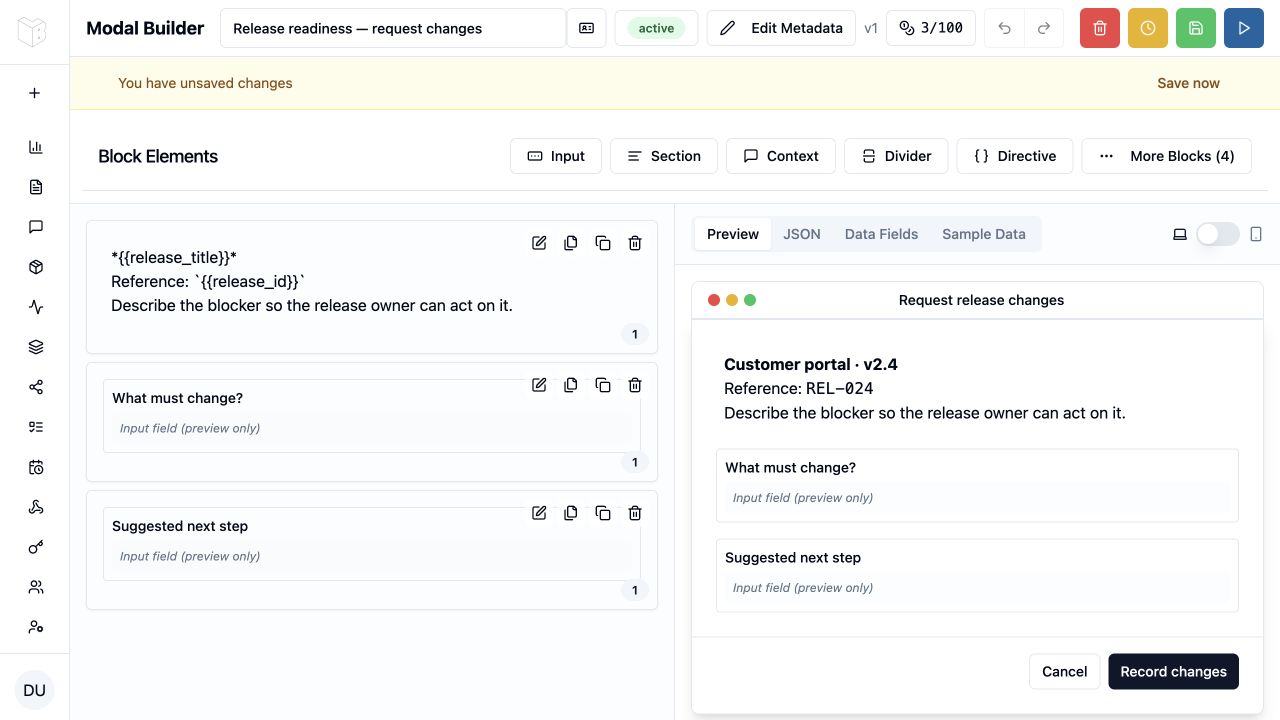Click the modal title input field
The image size is (1280, 720).
393,28
